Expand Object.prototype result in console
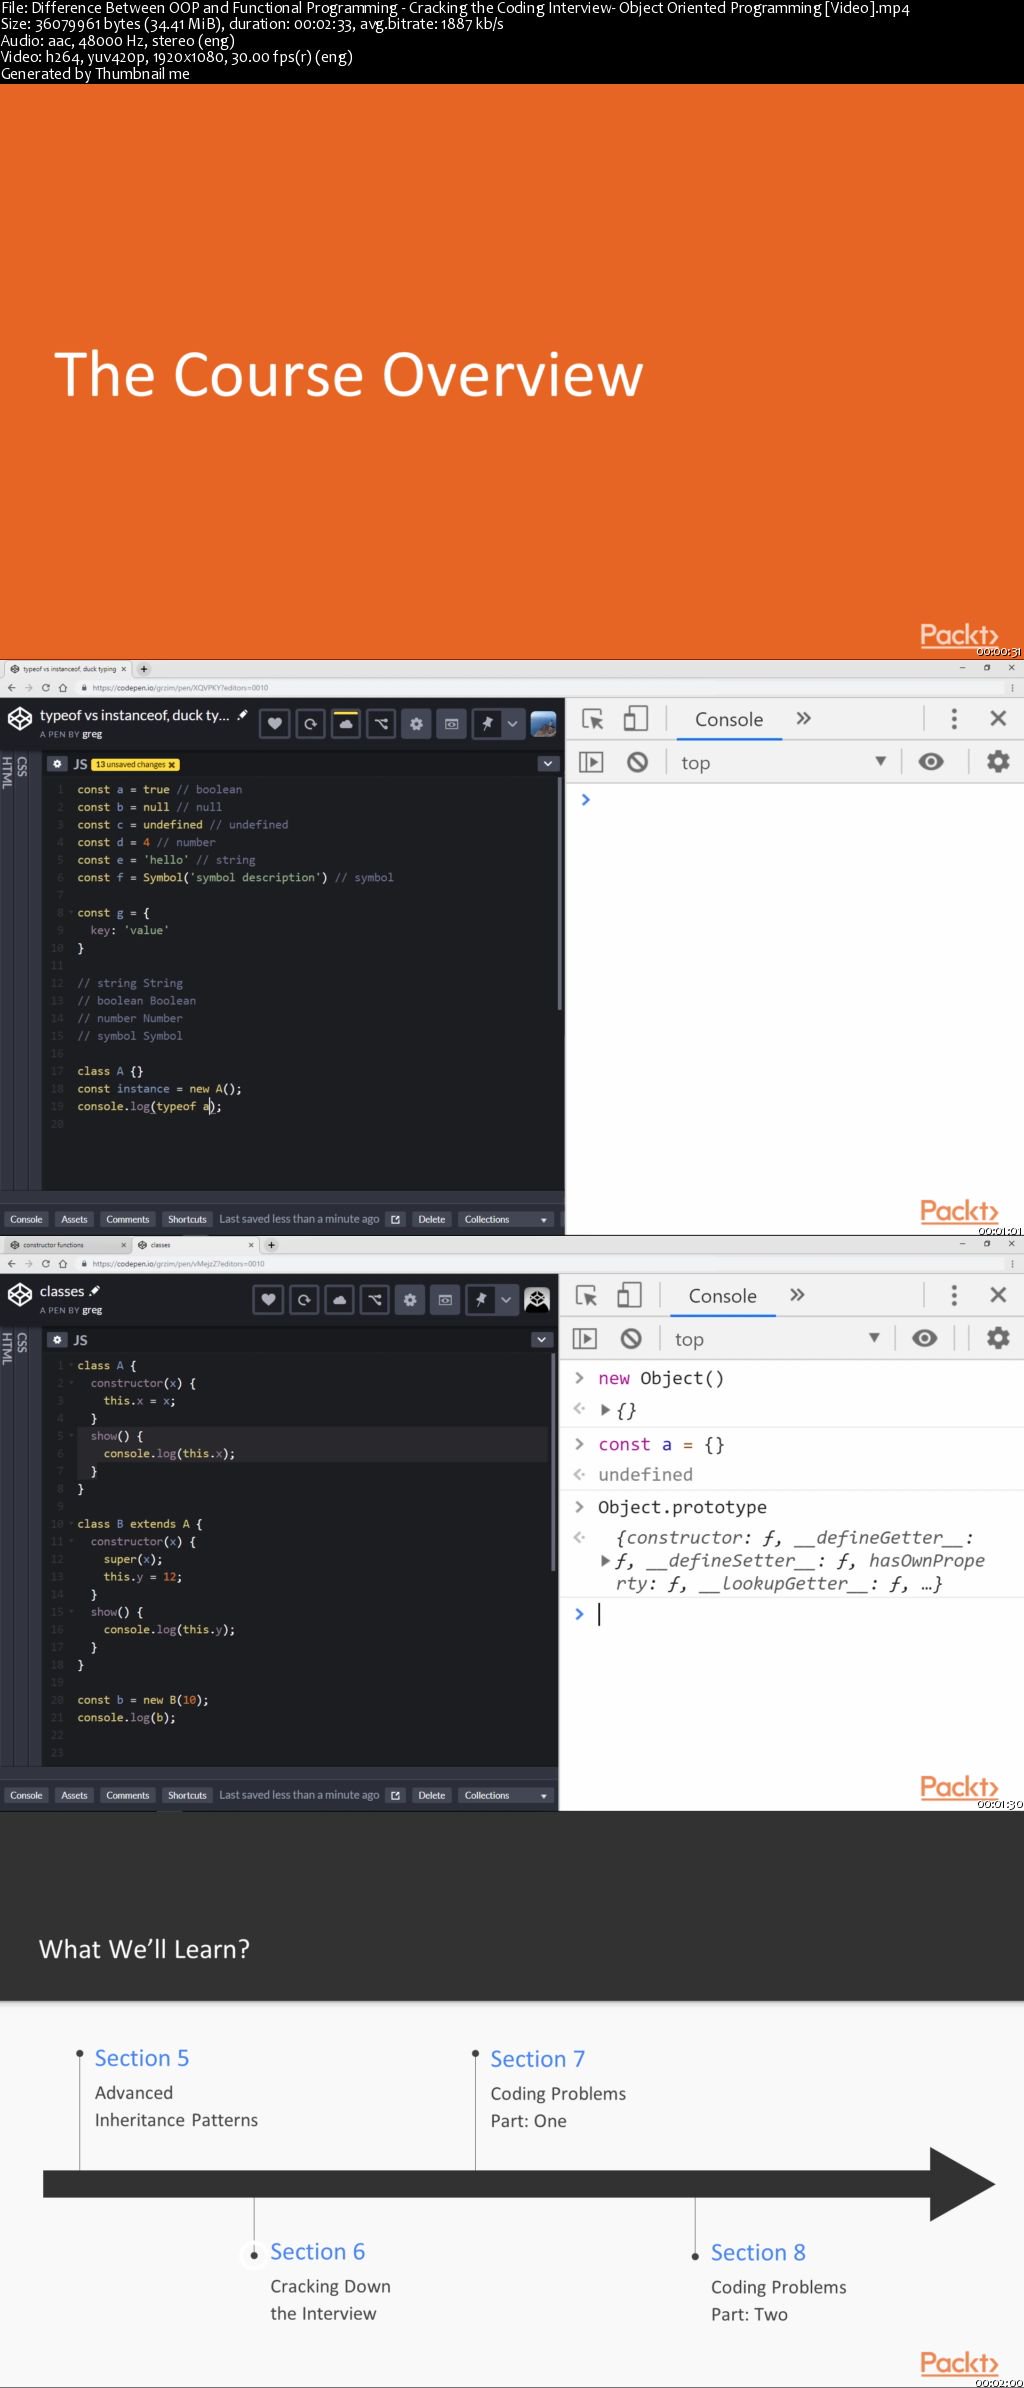Image resolution: width=1024 pixels, height=2388 pixels. (x=605, y=1560)
